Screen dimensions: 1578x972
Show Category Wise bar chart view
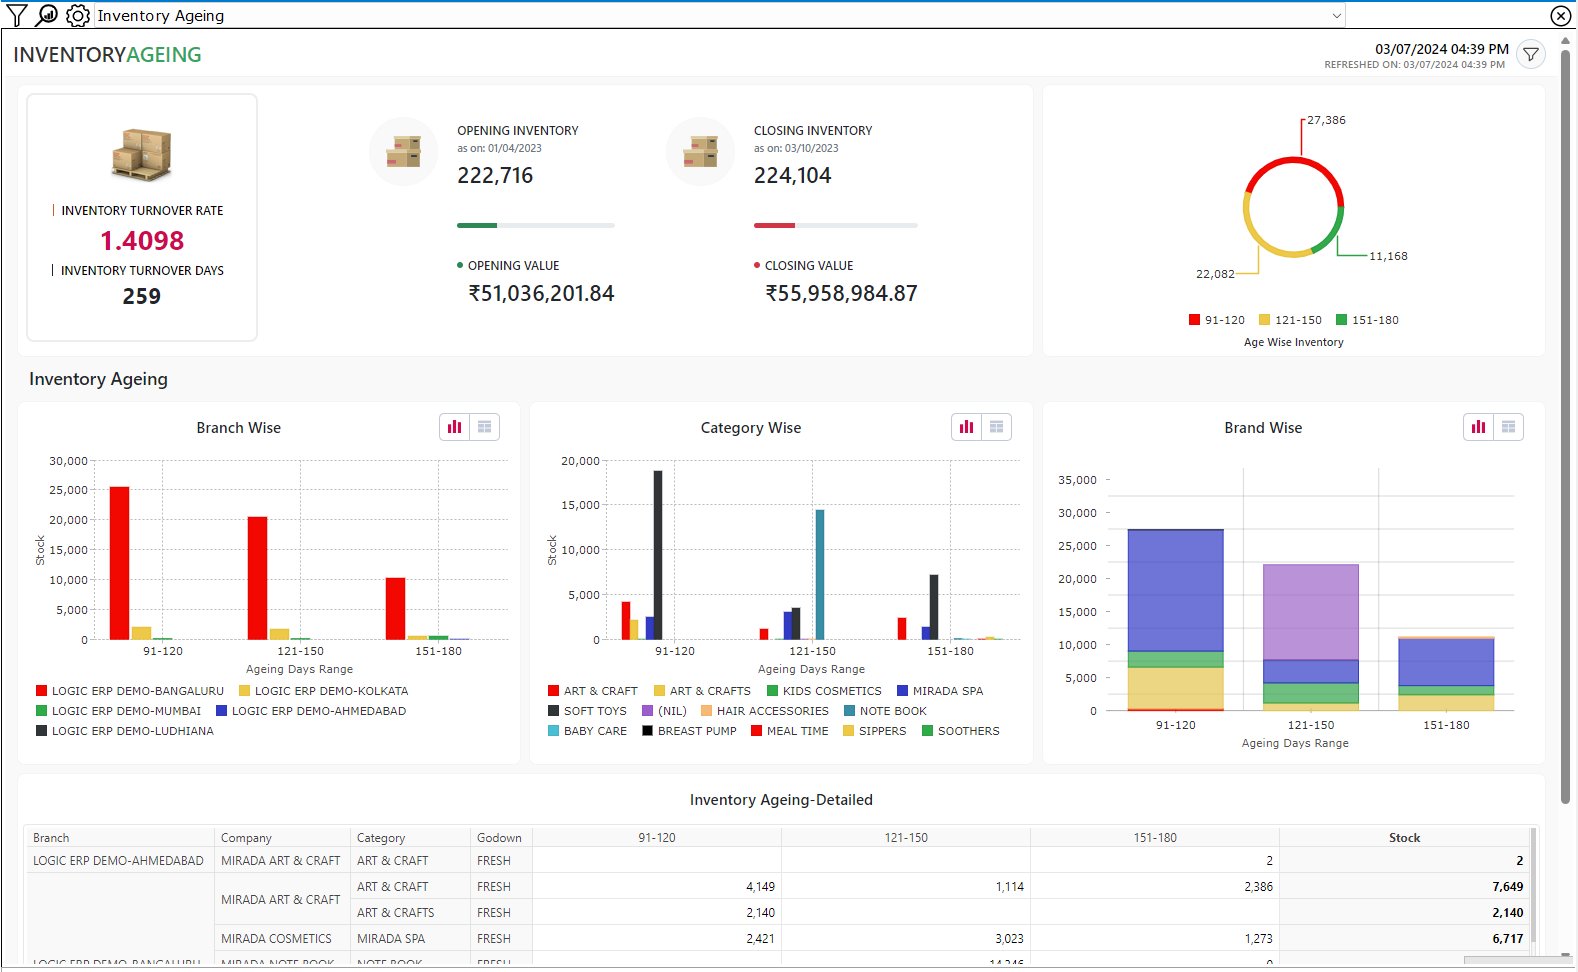(x=967, y=427)
